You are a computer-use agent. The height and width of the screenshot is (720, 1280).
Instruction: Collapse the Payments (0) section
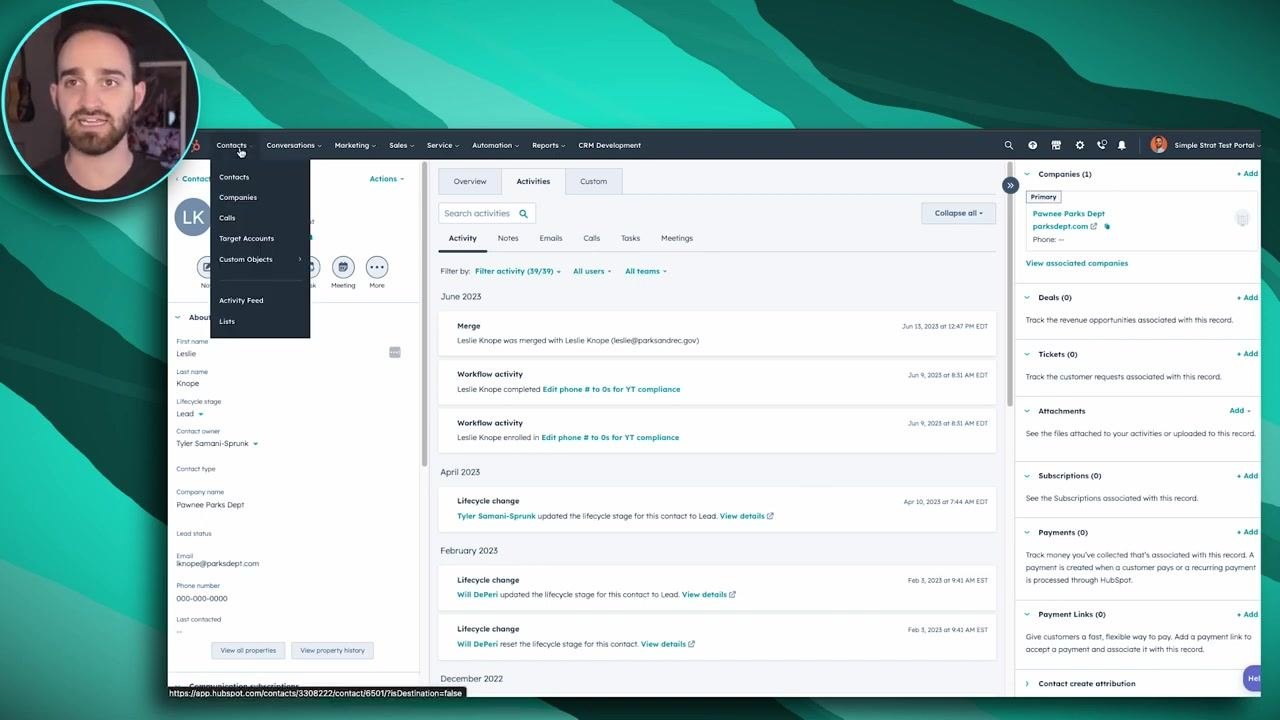(x=1027, y=533)
